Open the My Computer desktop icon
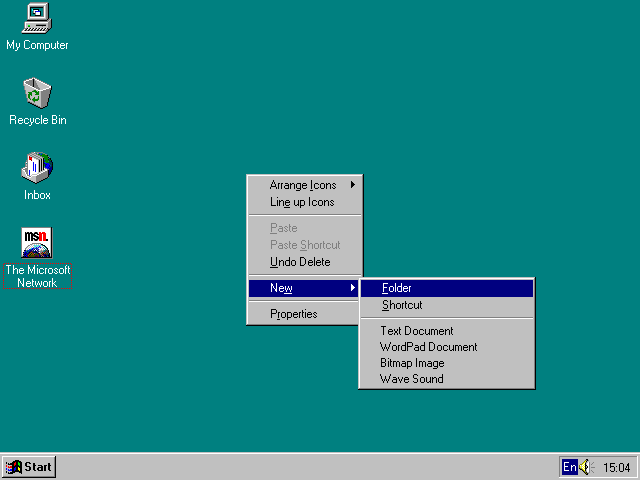The height and width of the screenshot is (480, 640). pyautogui.click(x=37, y=19)
